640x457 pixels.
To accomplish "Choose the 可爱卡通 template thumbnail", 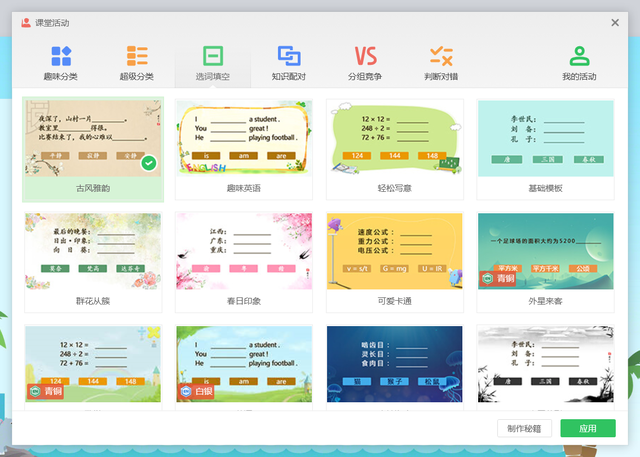I will 395,251.
